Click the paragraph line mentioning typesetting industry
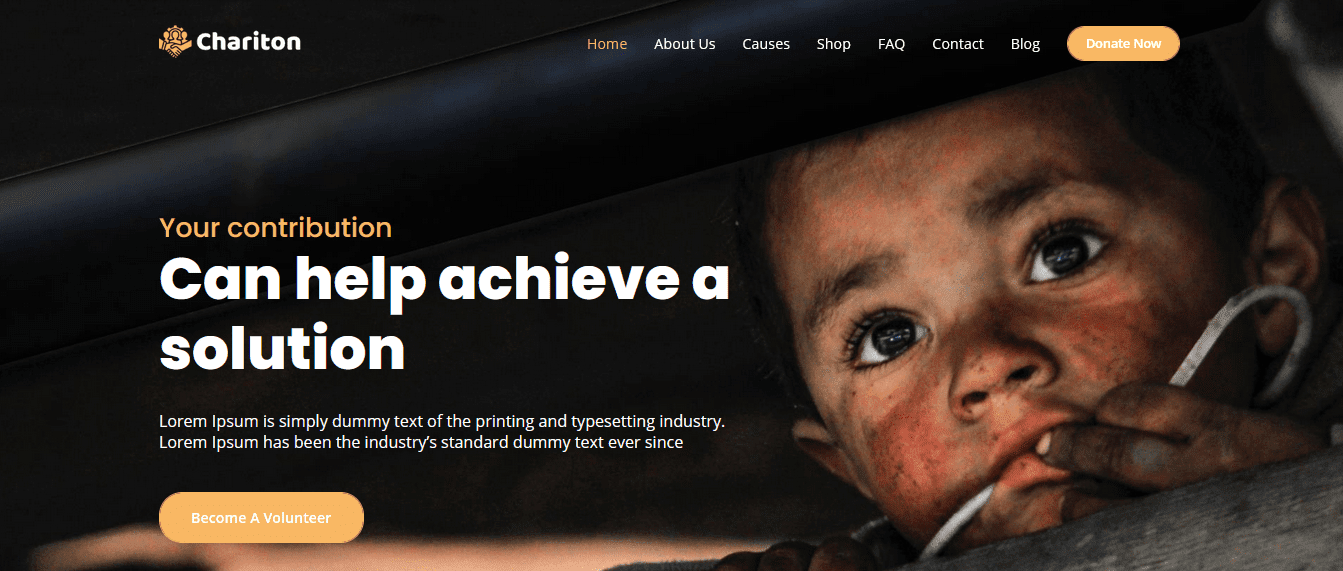The height and width of the screenshot is (571, 1343). [x=442, y=421]
